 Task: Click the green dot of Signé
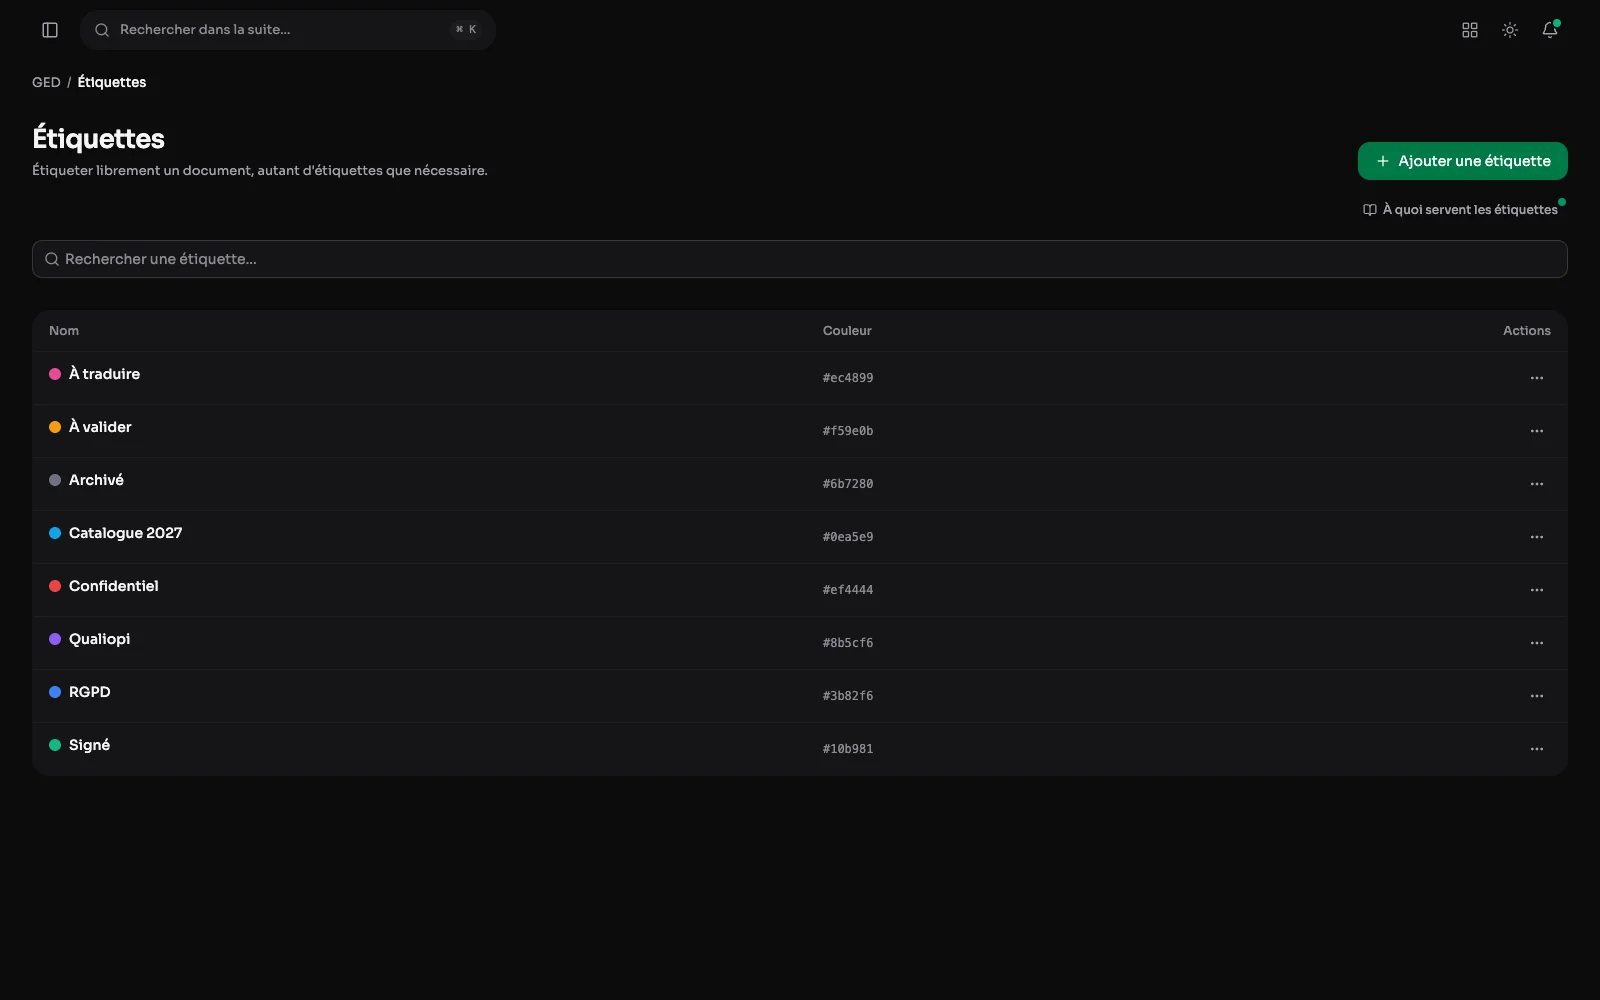(x=55, y=745)
